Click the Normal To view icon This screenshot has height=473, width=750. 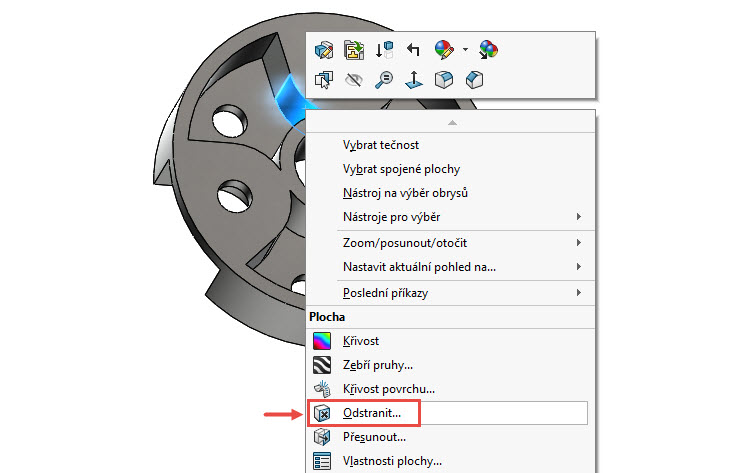pyautogui.click(x=414, y=80)
